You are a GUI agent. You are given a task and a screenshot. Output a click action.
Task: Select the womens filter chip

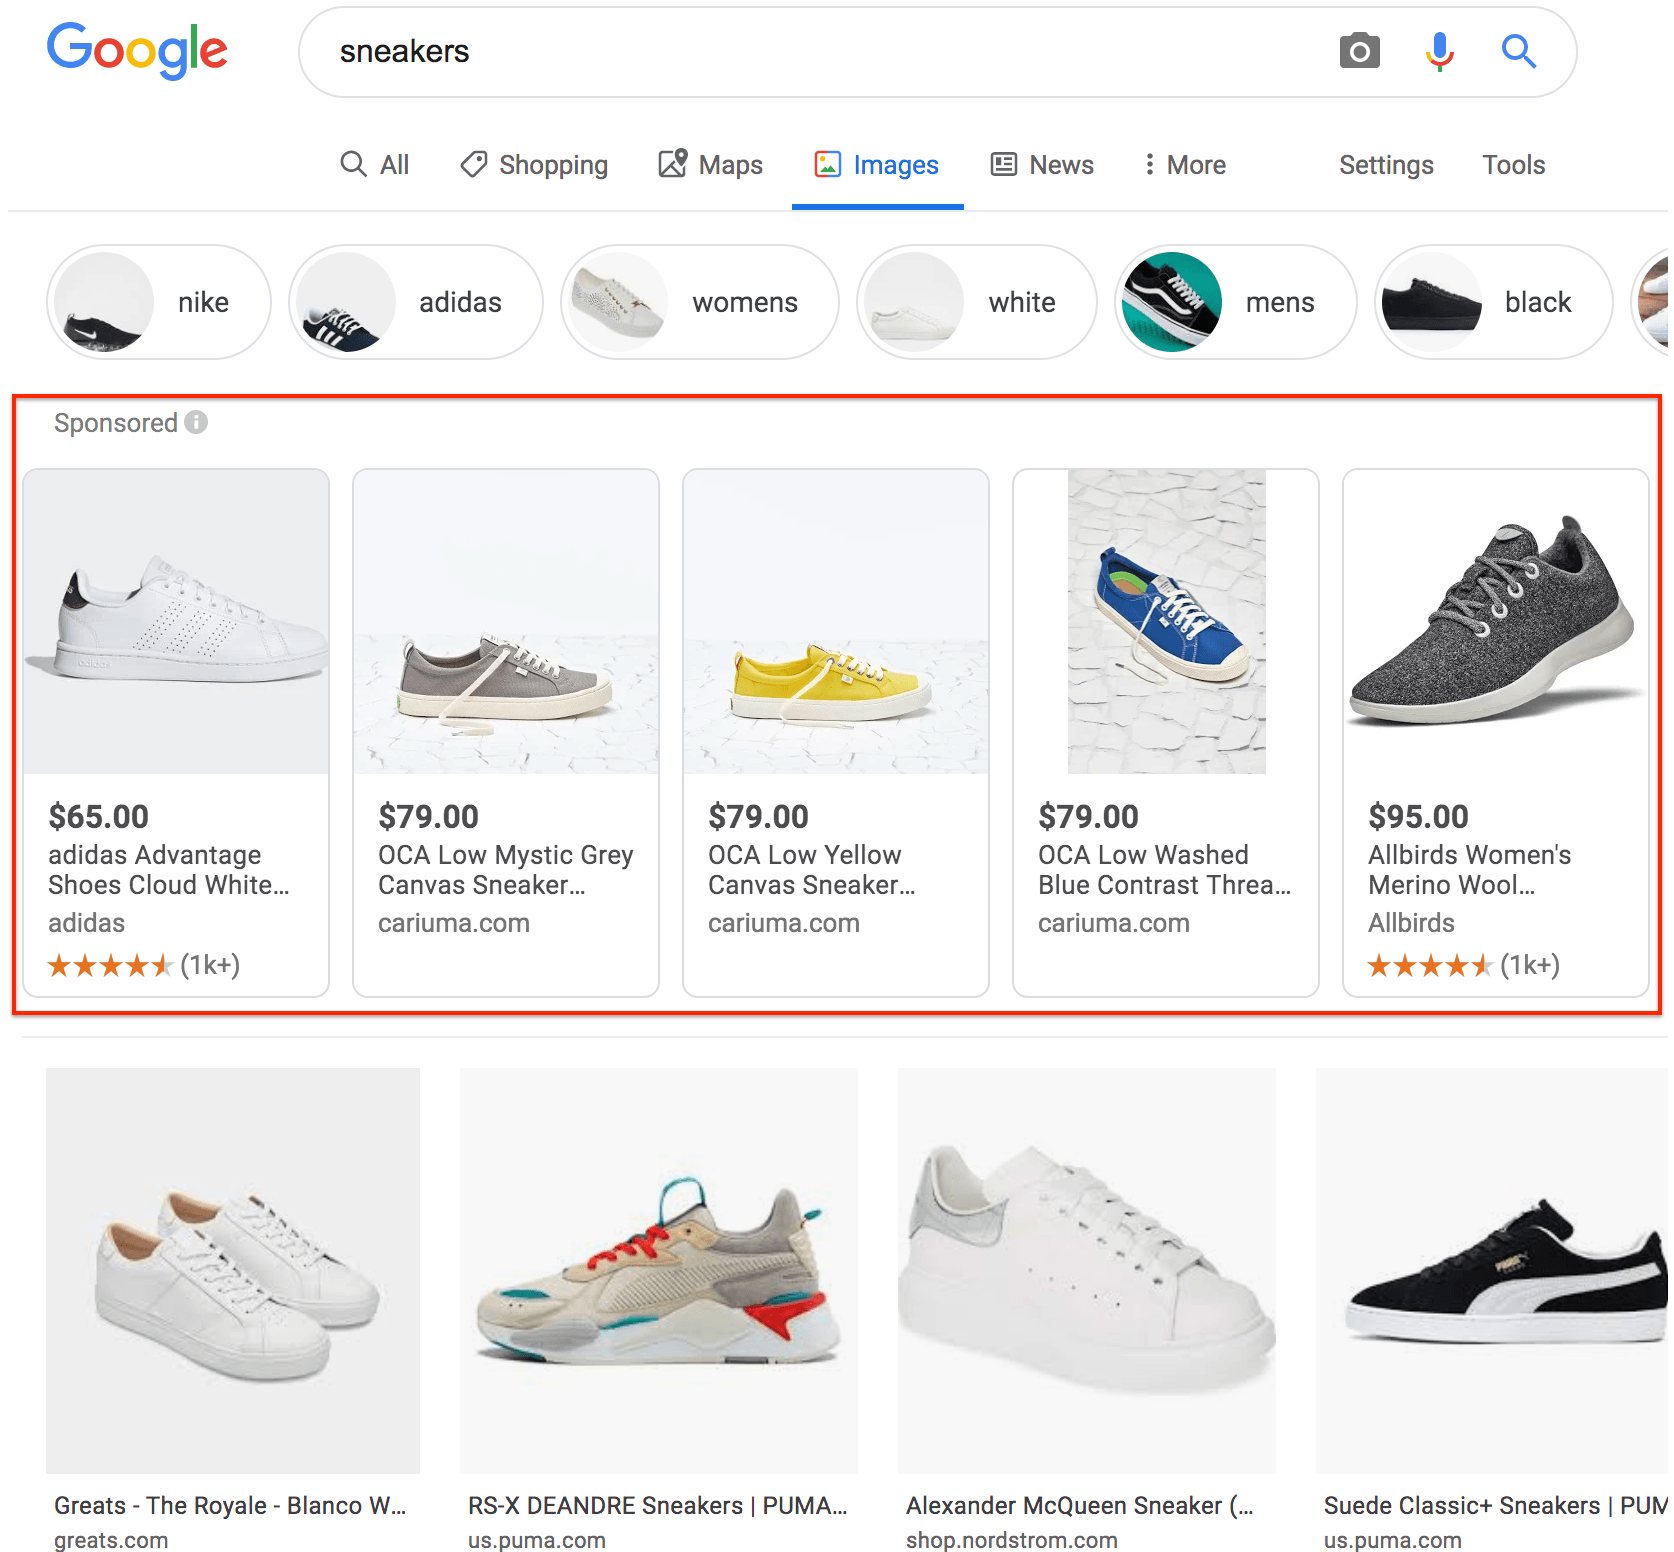(x=699, y=302)
